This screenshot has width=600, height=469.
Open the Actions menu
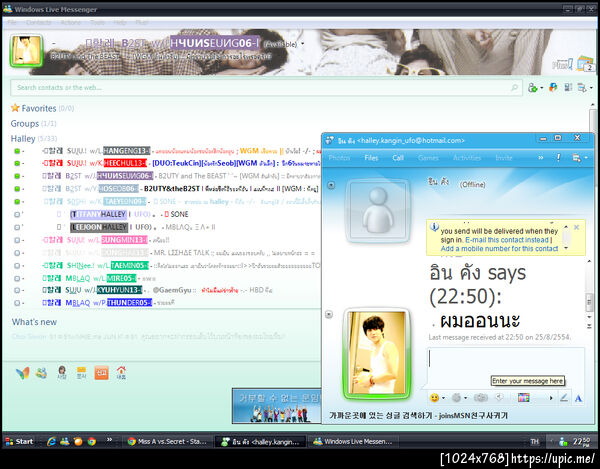click(71, 22)
